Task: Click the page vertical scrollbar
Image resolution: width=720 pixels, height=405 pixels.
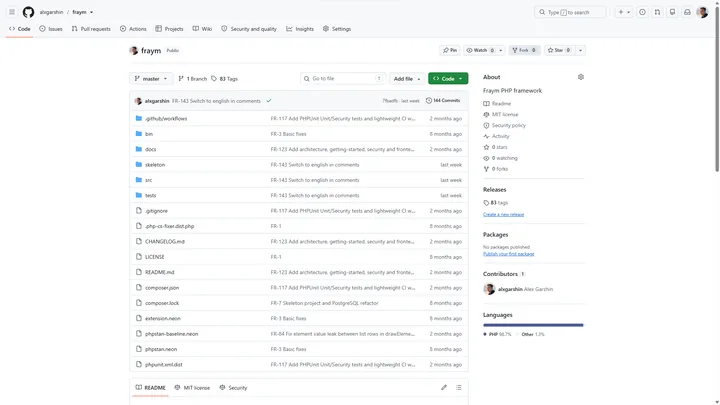Action: click(x=717, y=87)
